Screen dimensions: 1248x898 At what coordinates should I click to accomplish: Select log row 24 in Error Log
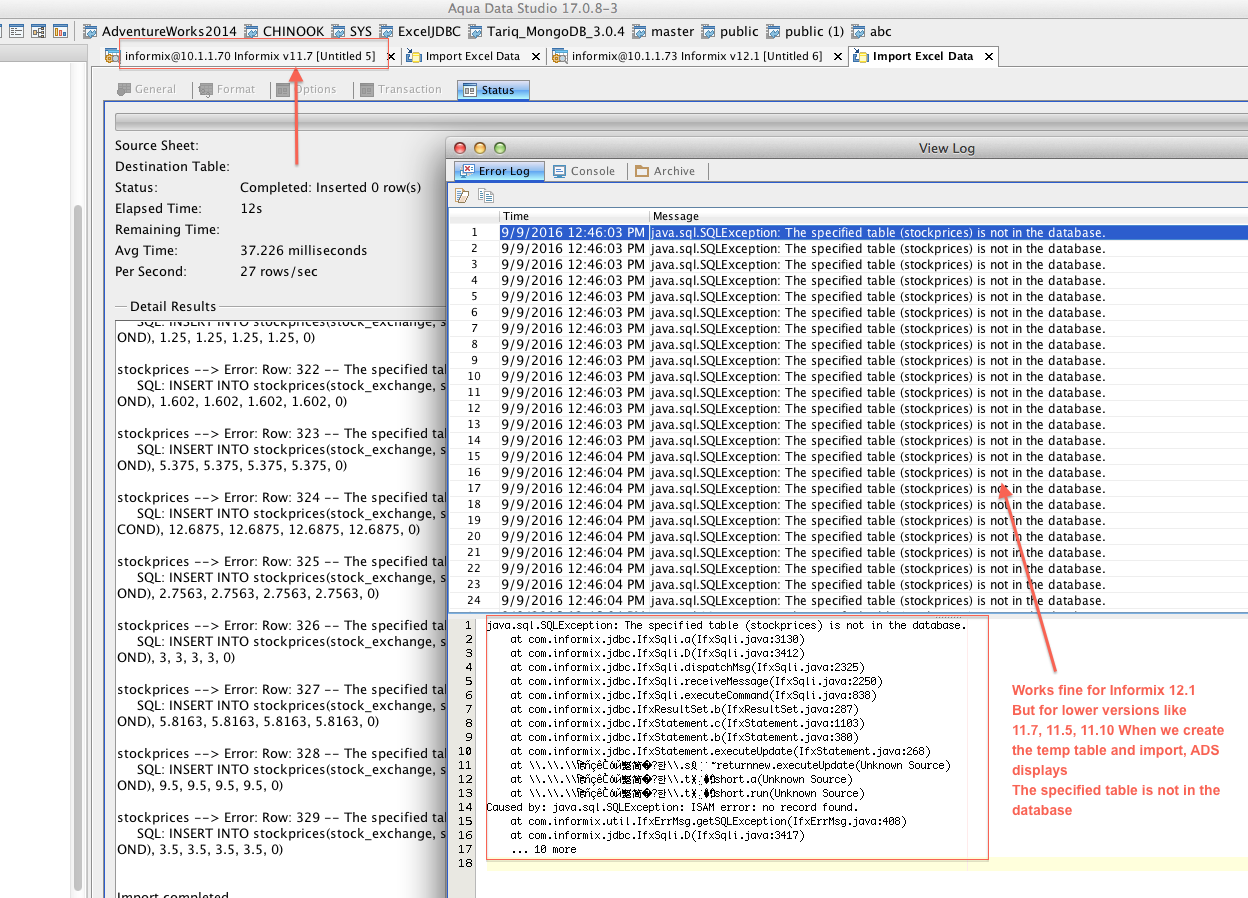(x=848, y=601)
